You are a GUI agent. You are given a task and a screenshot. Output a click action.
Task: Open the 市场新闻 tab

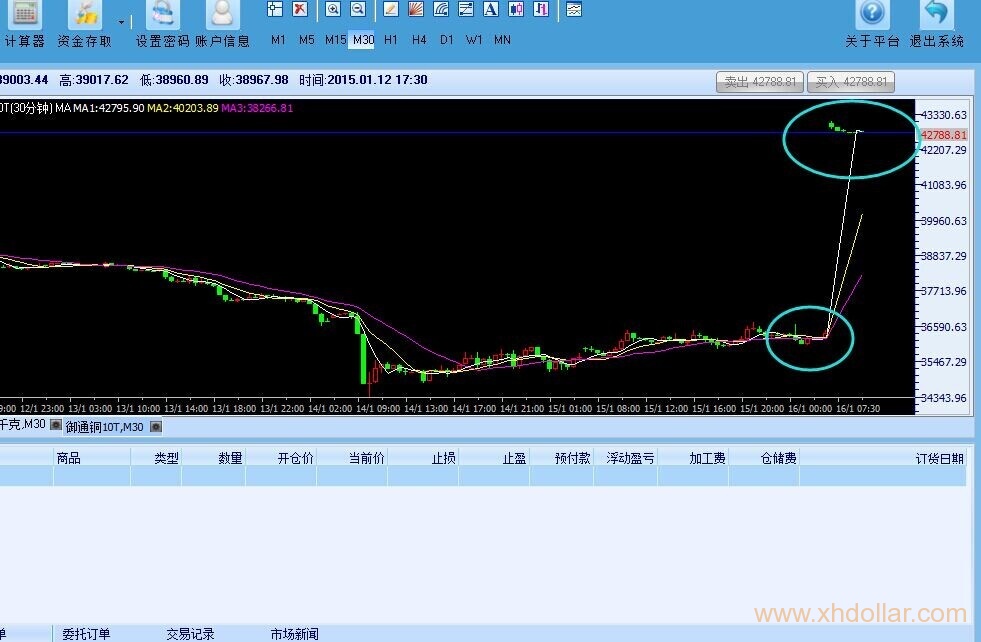[294, 634]
